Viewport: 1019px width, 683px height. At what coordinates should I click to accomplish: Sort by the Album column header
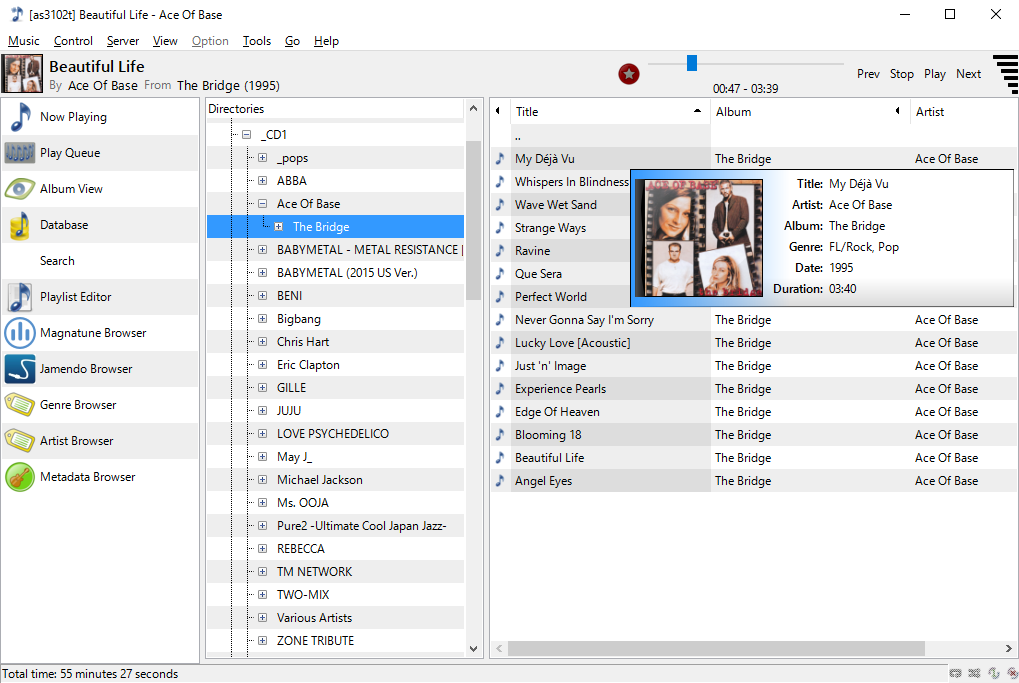pos(810,112)
